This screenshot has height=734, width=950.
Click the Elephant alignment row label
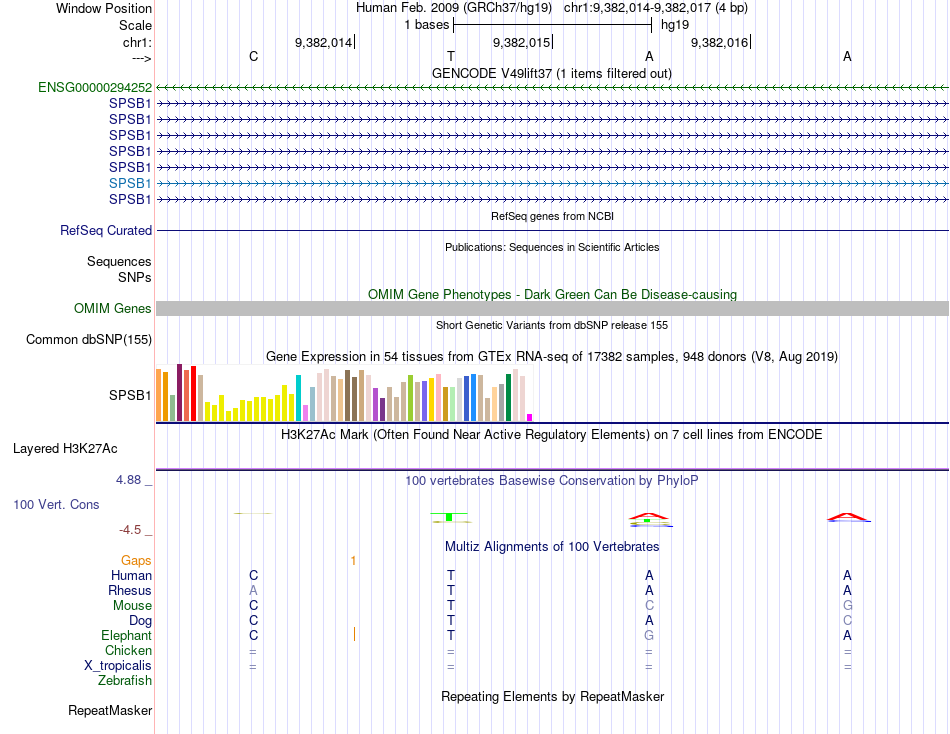[127, 635]
